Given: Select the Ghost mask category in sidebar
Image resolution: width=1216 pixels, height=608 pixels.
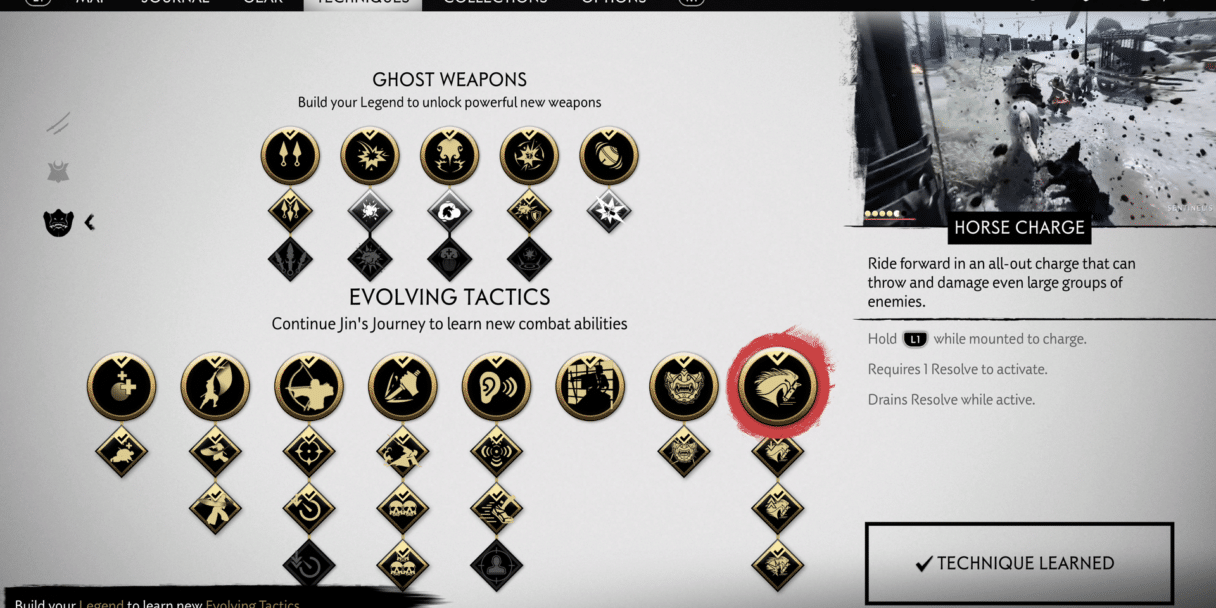Looking at the screenshot, I should 59,222.
